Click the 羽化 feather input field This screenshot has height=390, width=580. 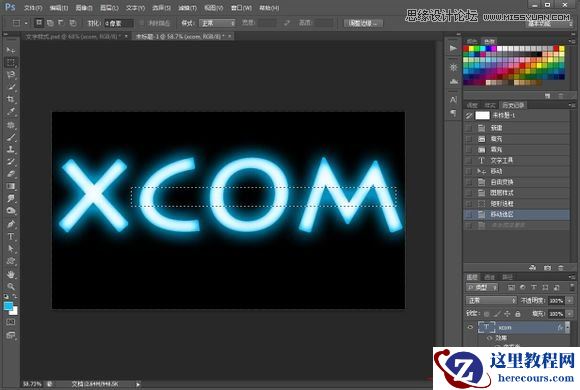(x=118, y=23)
